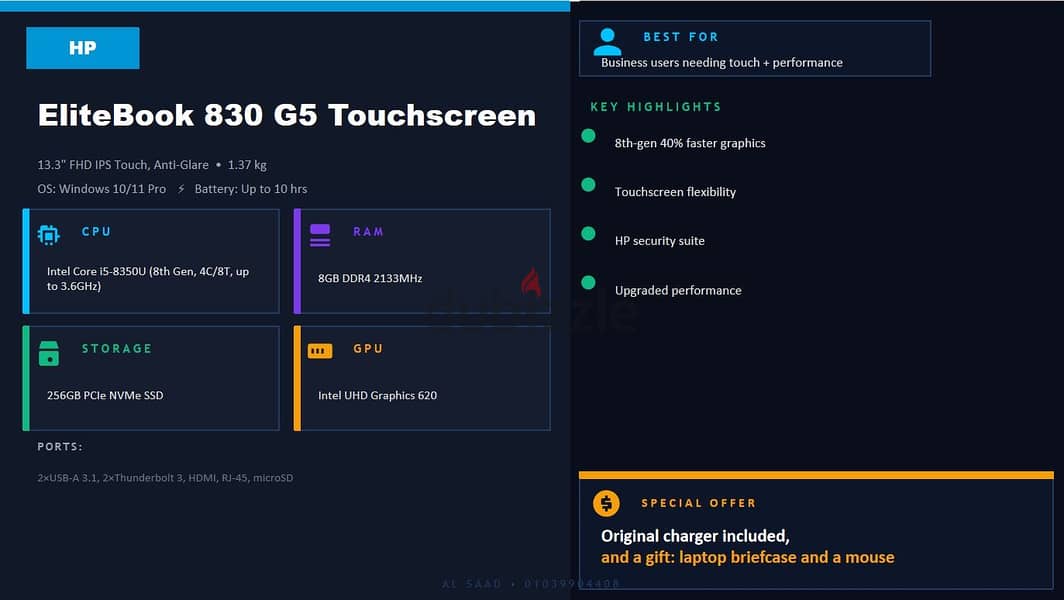
Task: Click the green bullet beside Touchscreen flexibility
Action: click(588, 185)
